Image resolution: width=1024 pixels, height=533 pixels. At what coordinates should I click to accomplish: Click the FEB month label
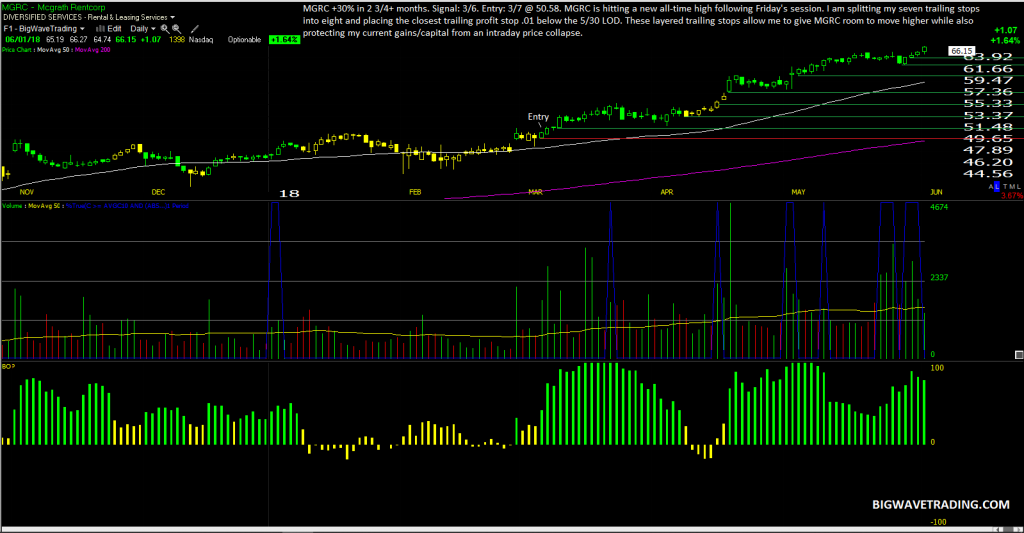tap(415, 192)
